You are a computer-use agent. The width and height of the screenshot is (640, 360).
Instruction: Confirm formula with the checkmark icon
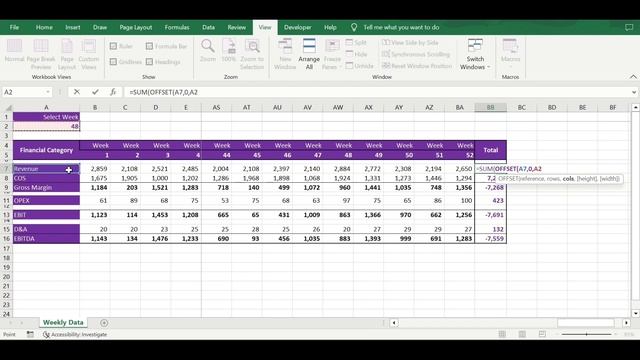tap(95, 92)
